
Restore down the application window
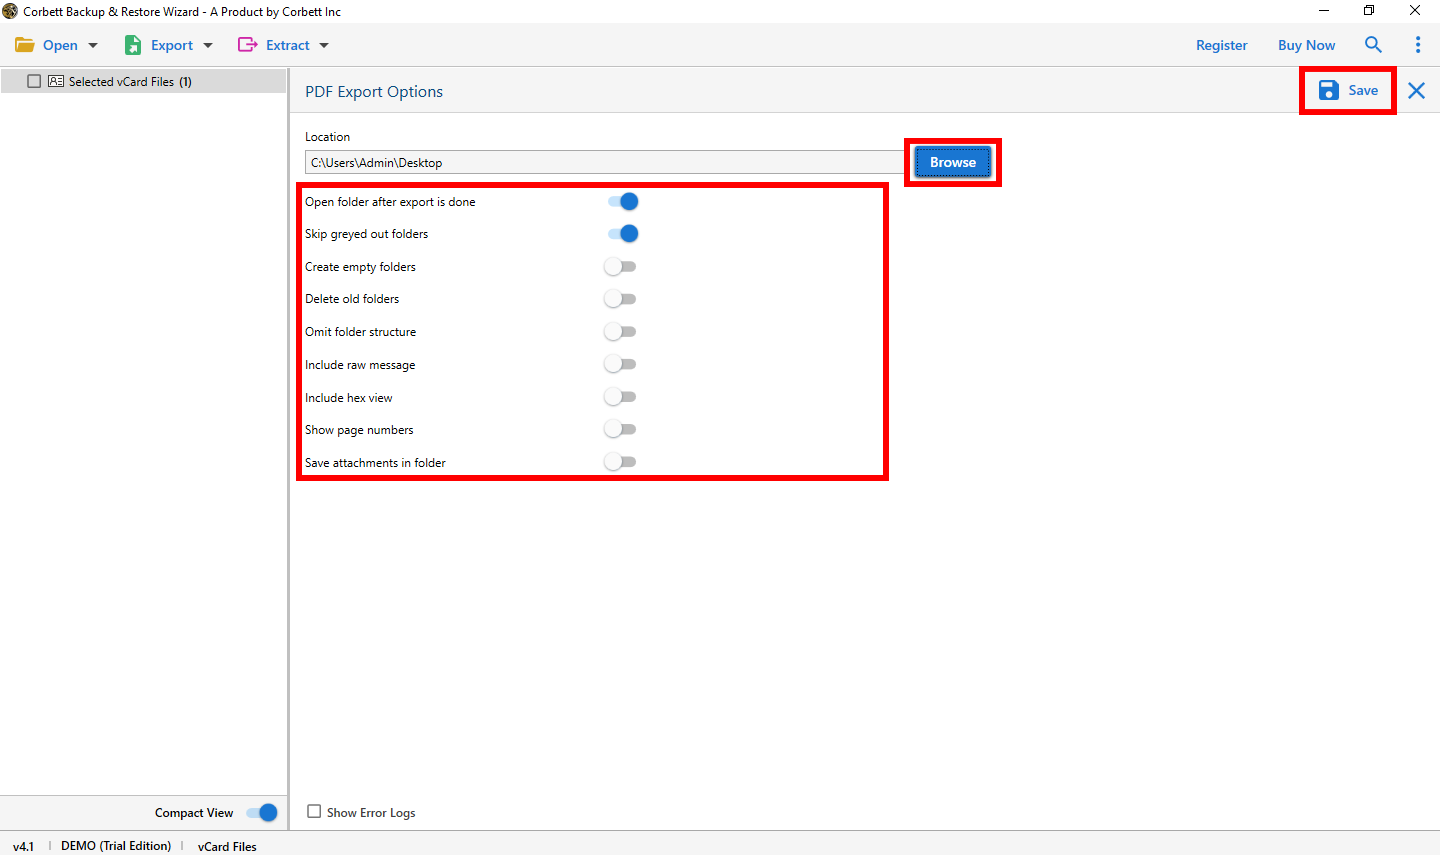click(1369, 11)
